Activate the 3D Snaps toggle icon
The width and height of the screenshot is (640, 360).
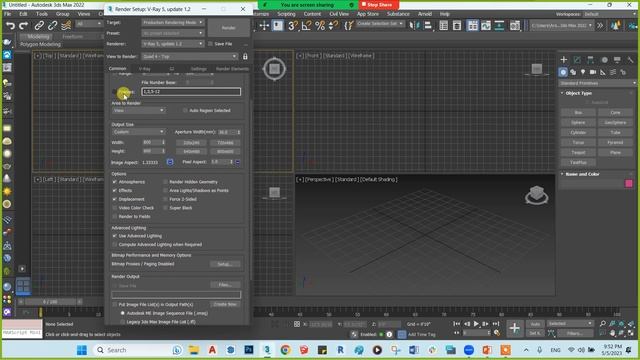point(293,26)
